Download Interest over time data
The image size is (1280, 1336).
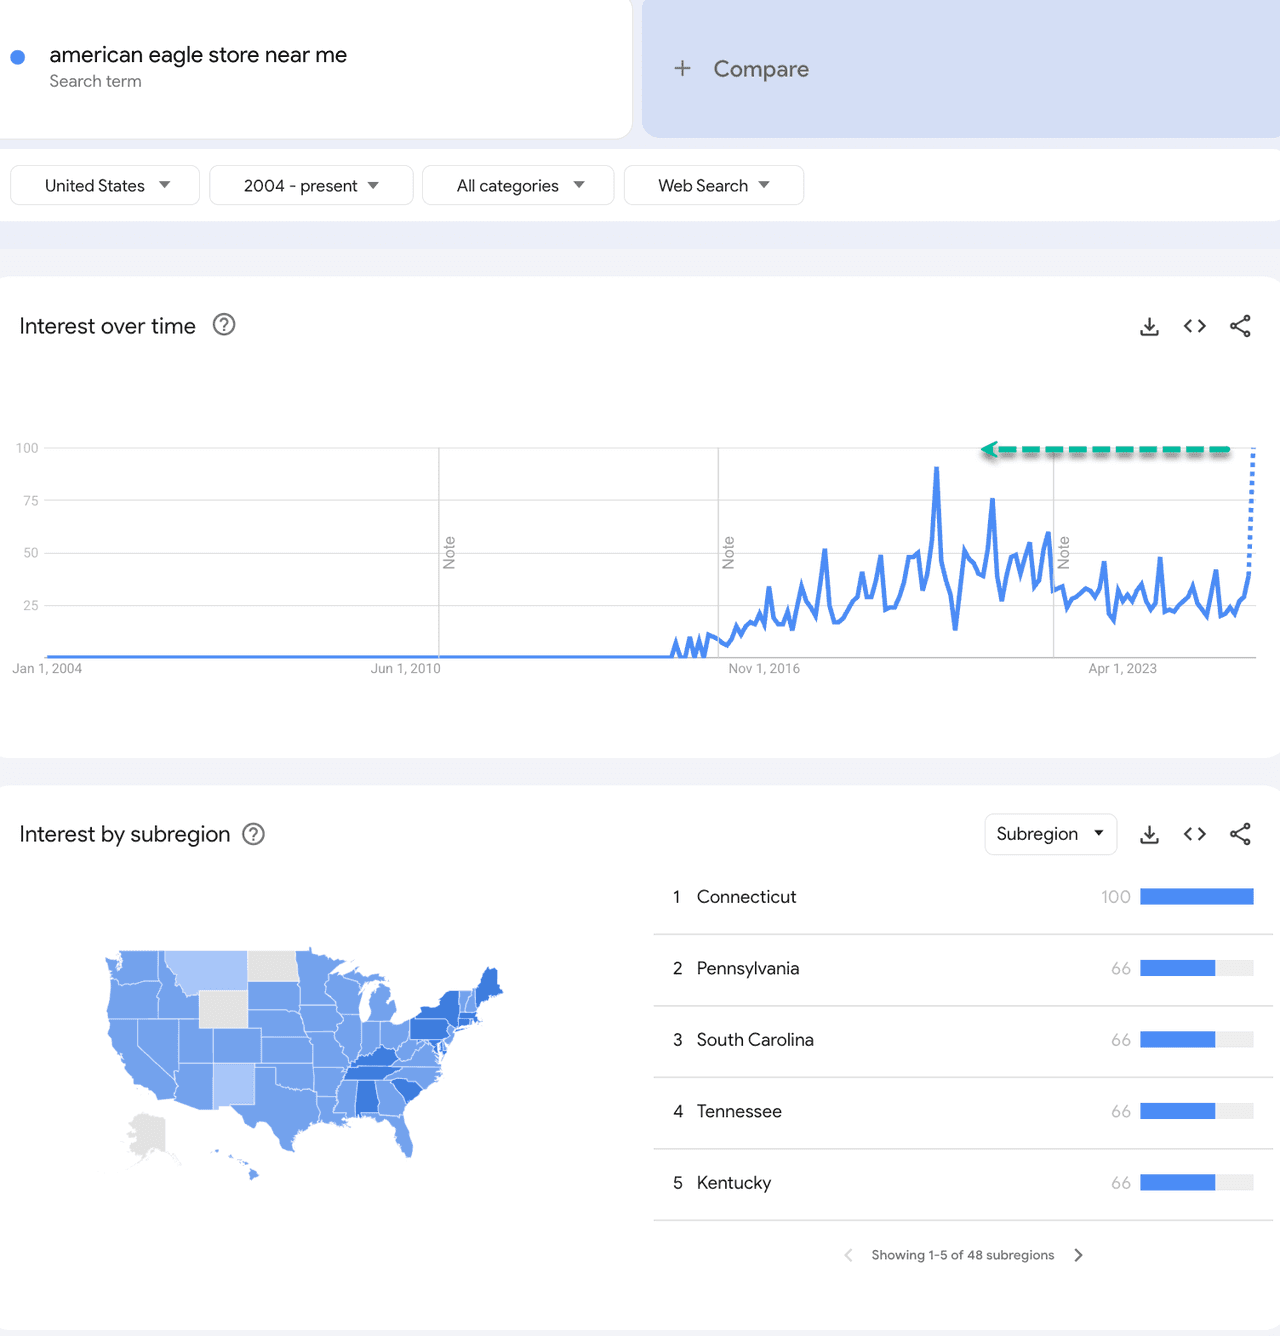click(1149, 327)
